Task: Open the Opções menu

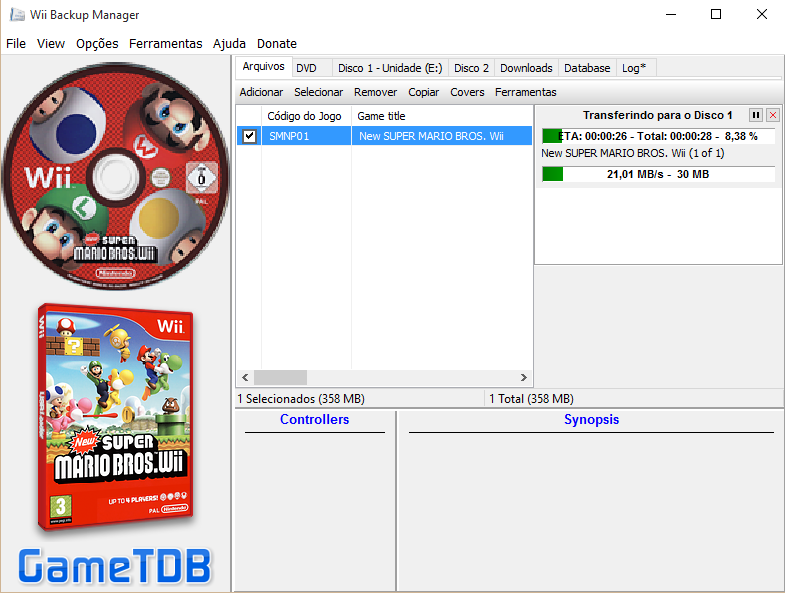Action: tap(97, 43)
